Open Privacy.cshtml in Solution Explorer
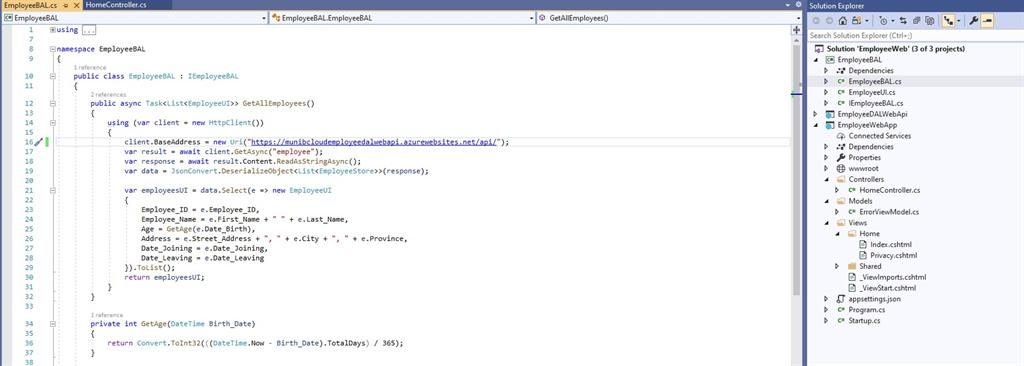Viewport: 1024px width, 366px height. point(893,256)
